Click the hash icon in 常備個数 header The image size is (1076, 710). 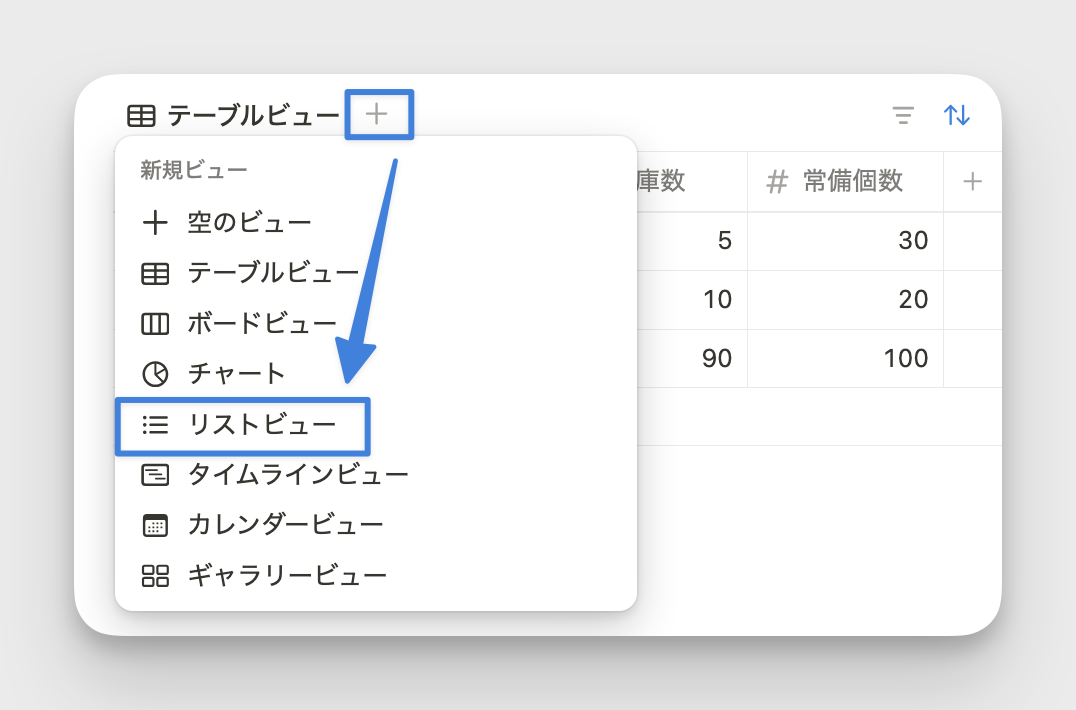pyautogui.click(x=777, y=182)
